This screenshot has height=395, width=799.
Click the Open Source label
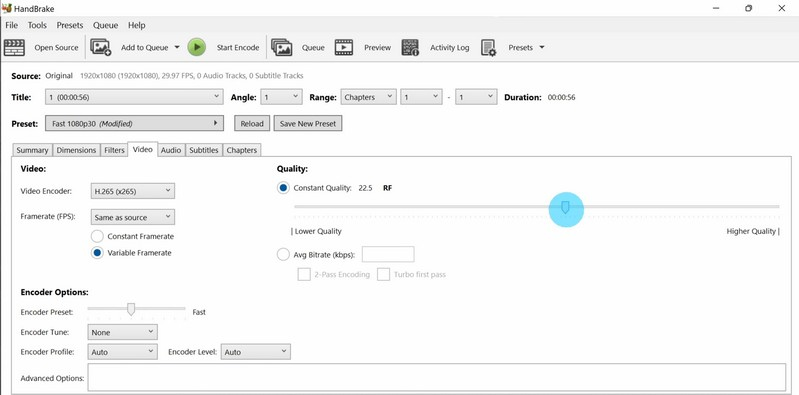(57, 47)
